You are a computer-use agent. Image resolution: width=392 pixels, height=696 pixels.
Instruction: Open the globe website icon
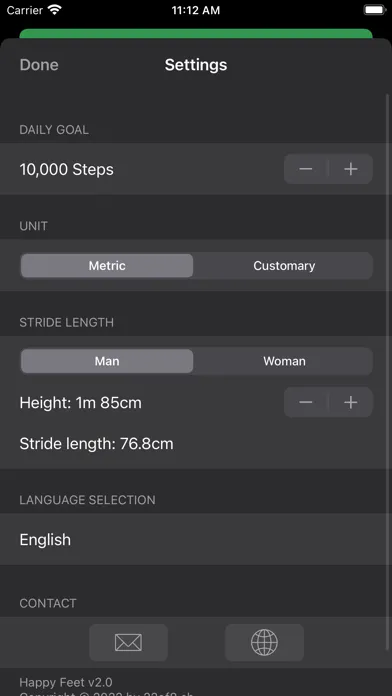[x=264, y=642]
